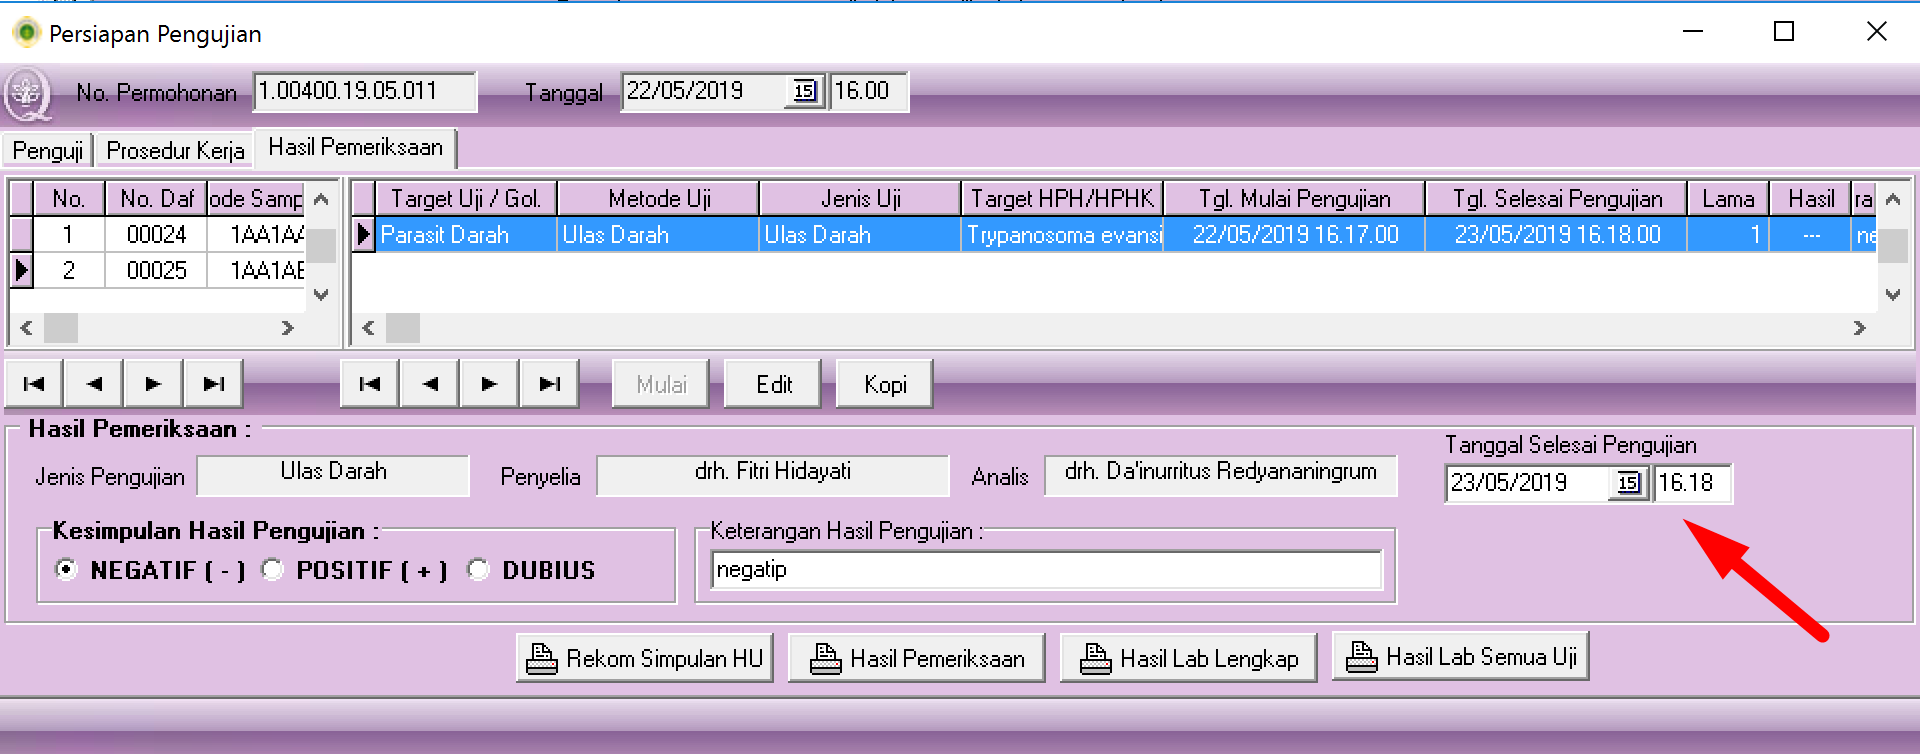Go to first record in sample list navigator
The image size is (1920, 754).
tap(34, 384)
